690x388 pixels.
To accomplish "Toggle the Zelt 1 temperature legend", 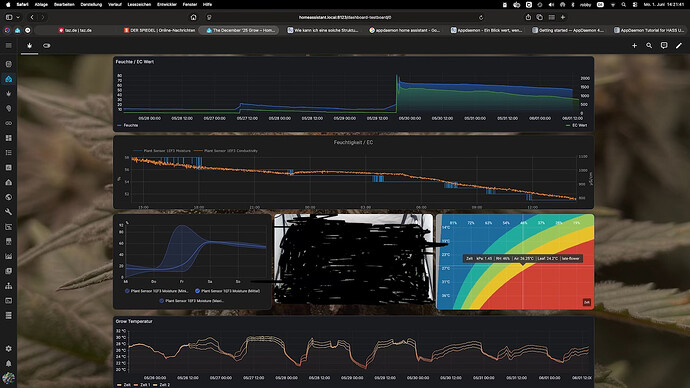I will pyautogui.click(x=142, y=385).
